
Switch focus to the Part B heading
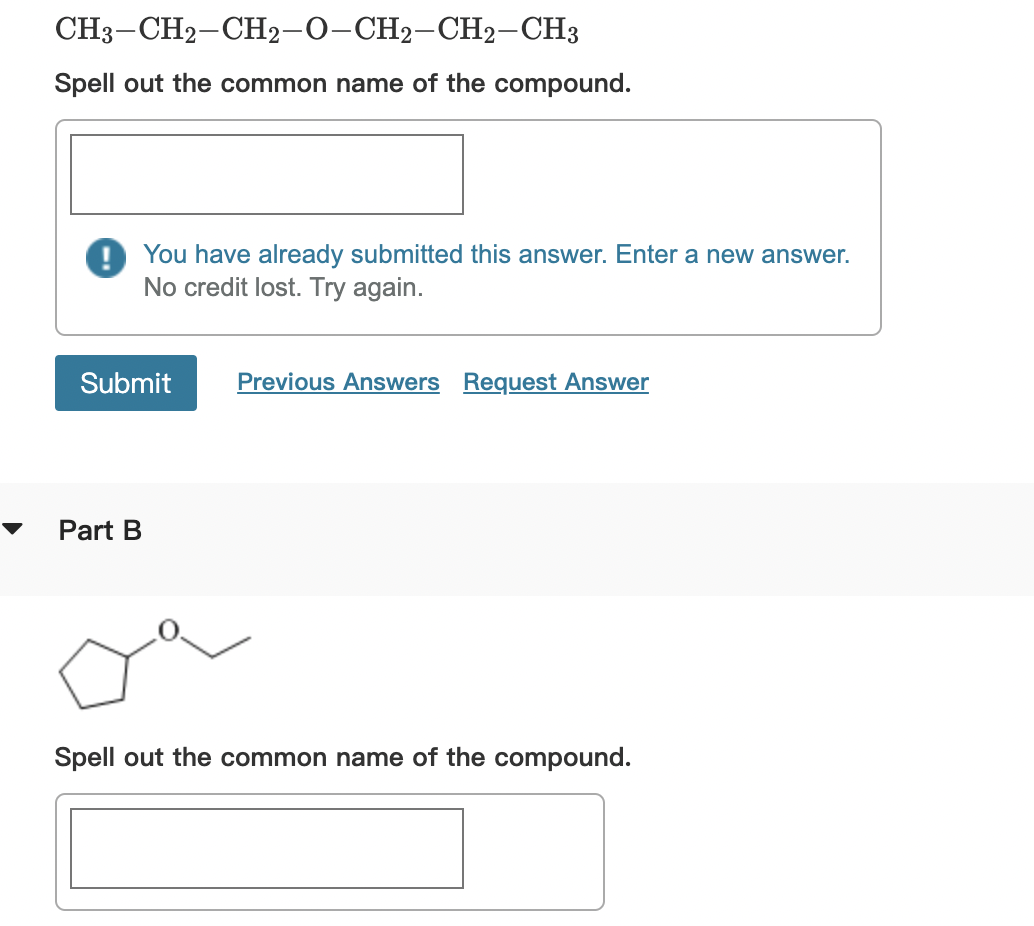click(x=100, y=531)
